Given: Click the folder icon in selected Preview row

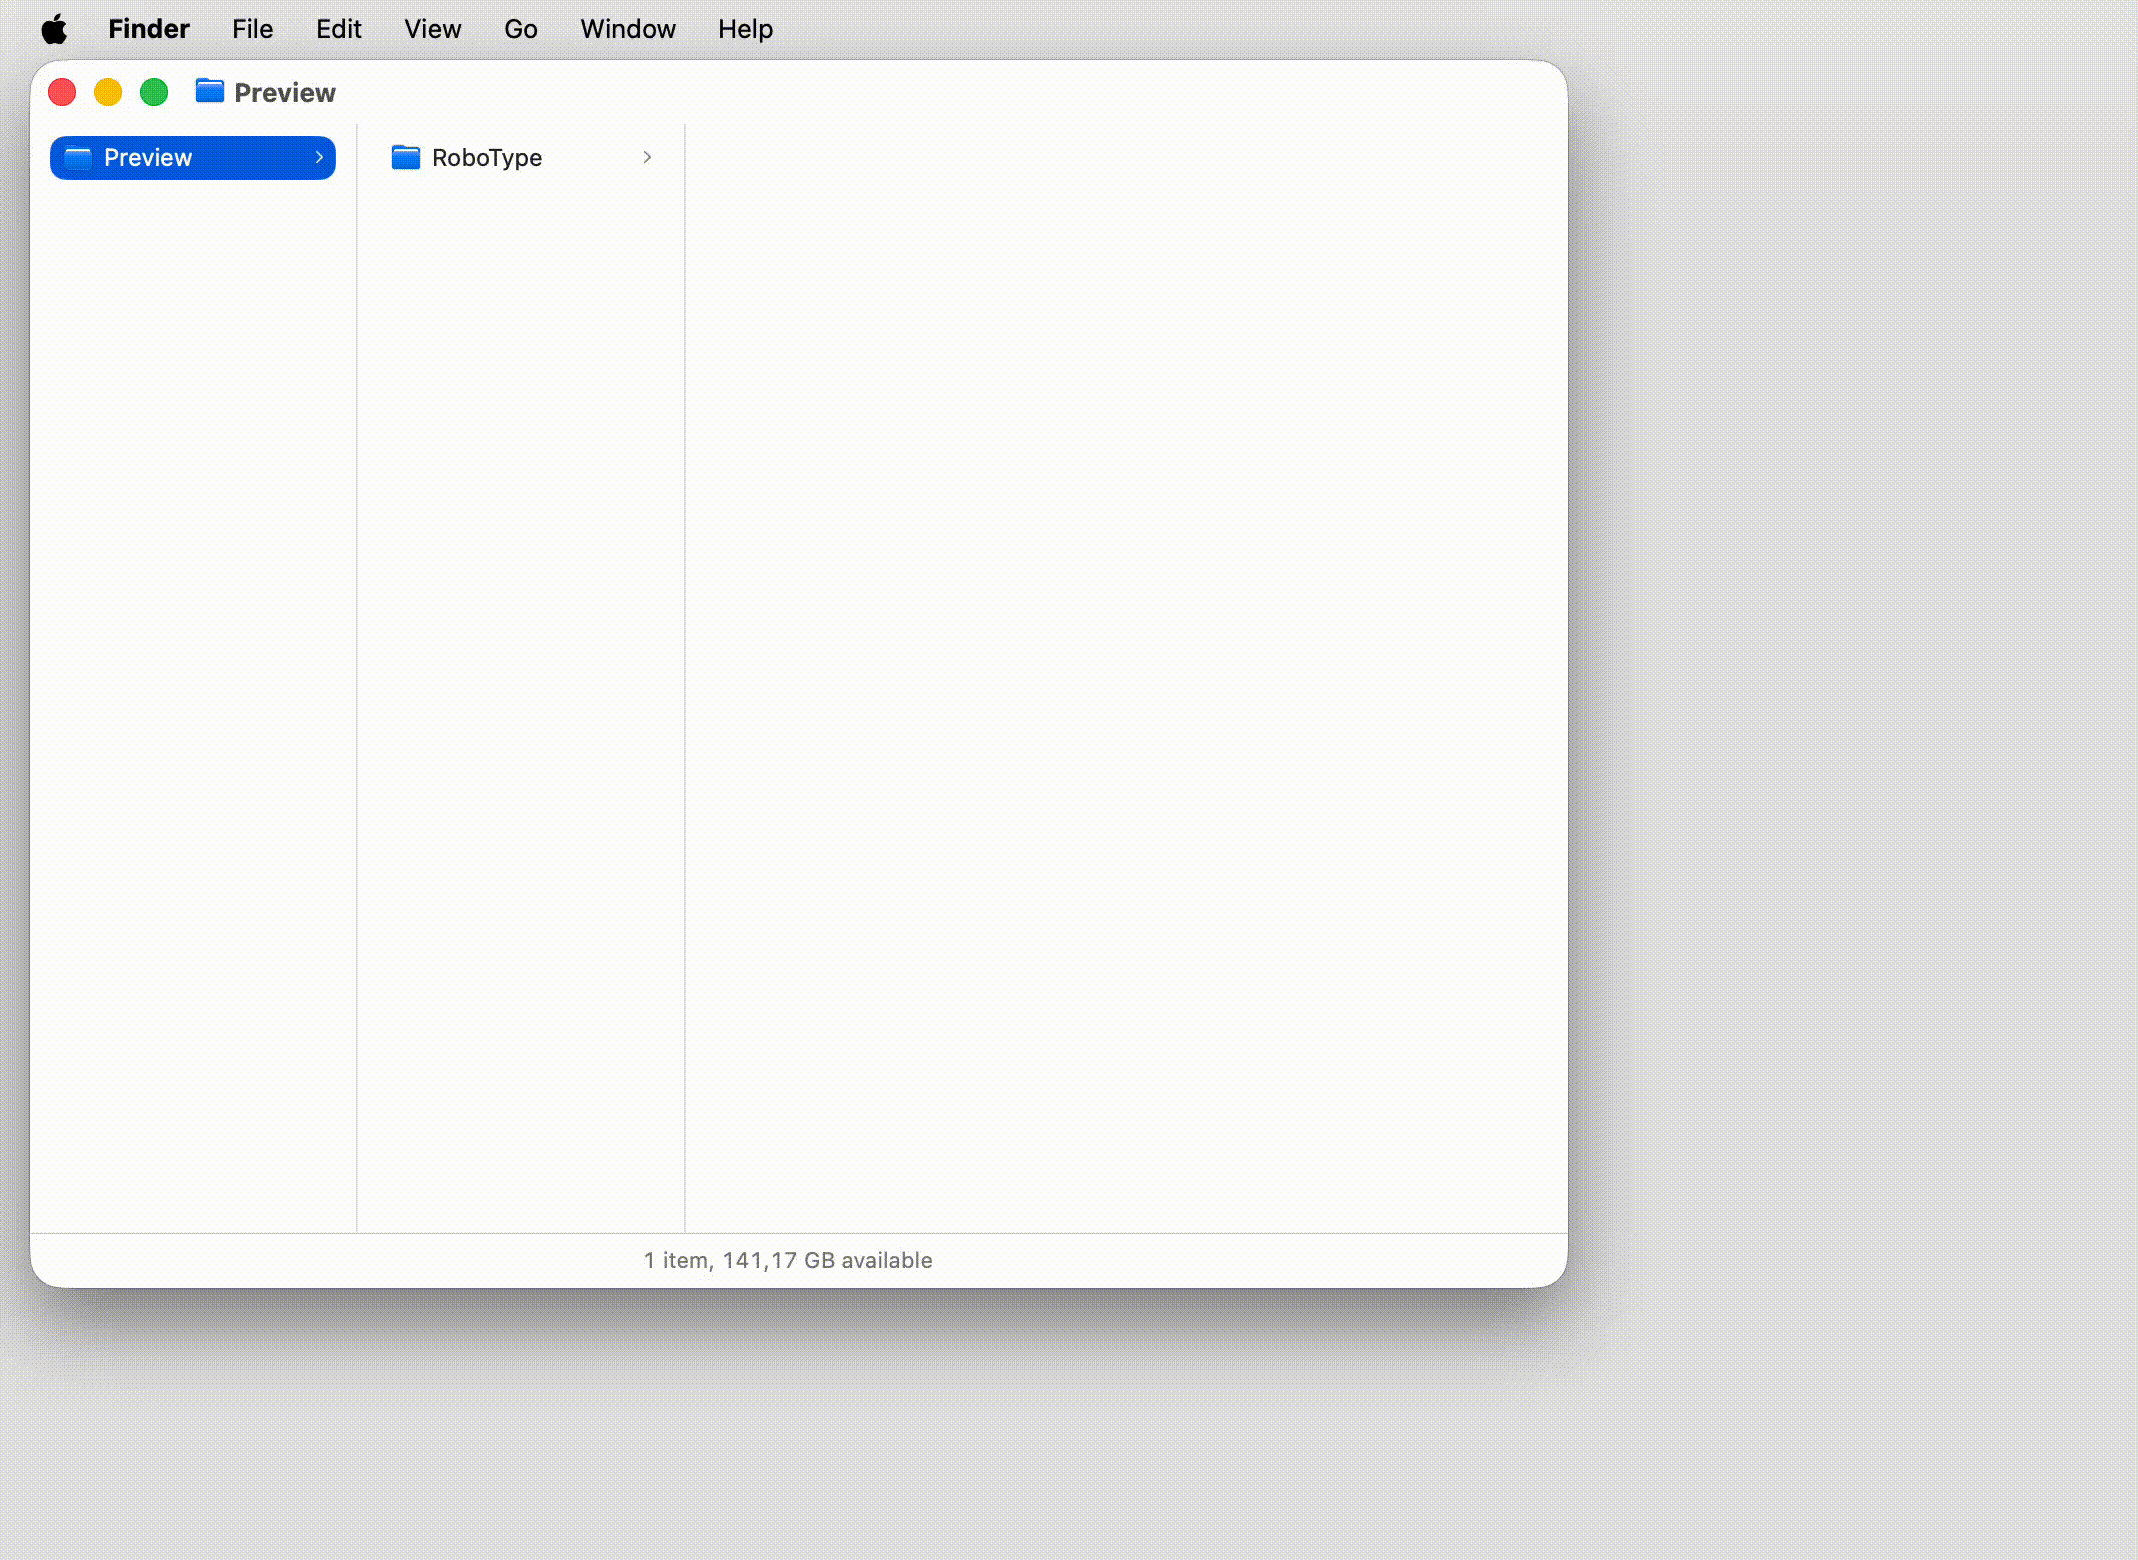Looking at the screenshot, I should click(x=78, y=158).
